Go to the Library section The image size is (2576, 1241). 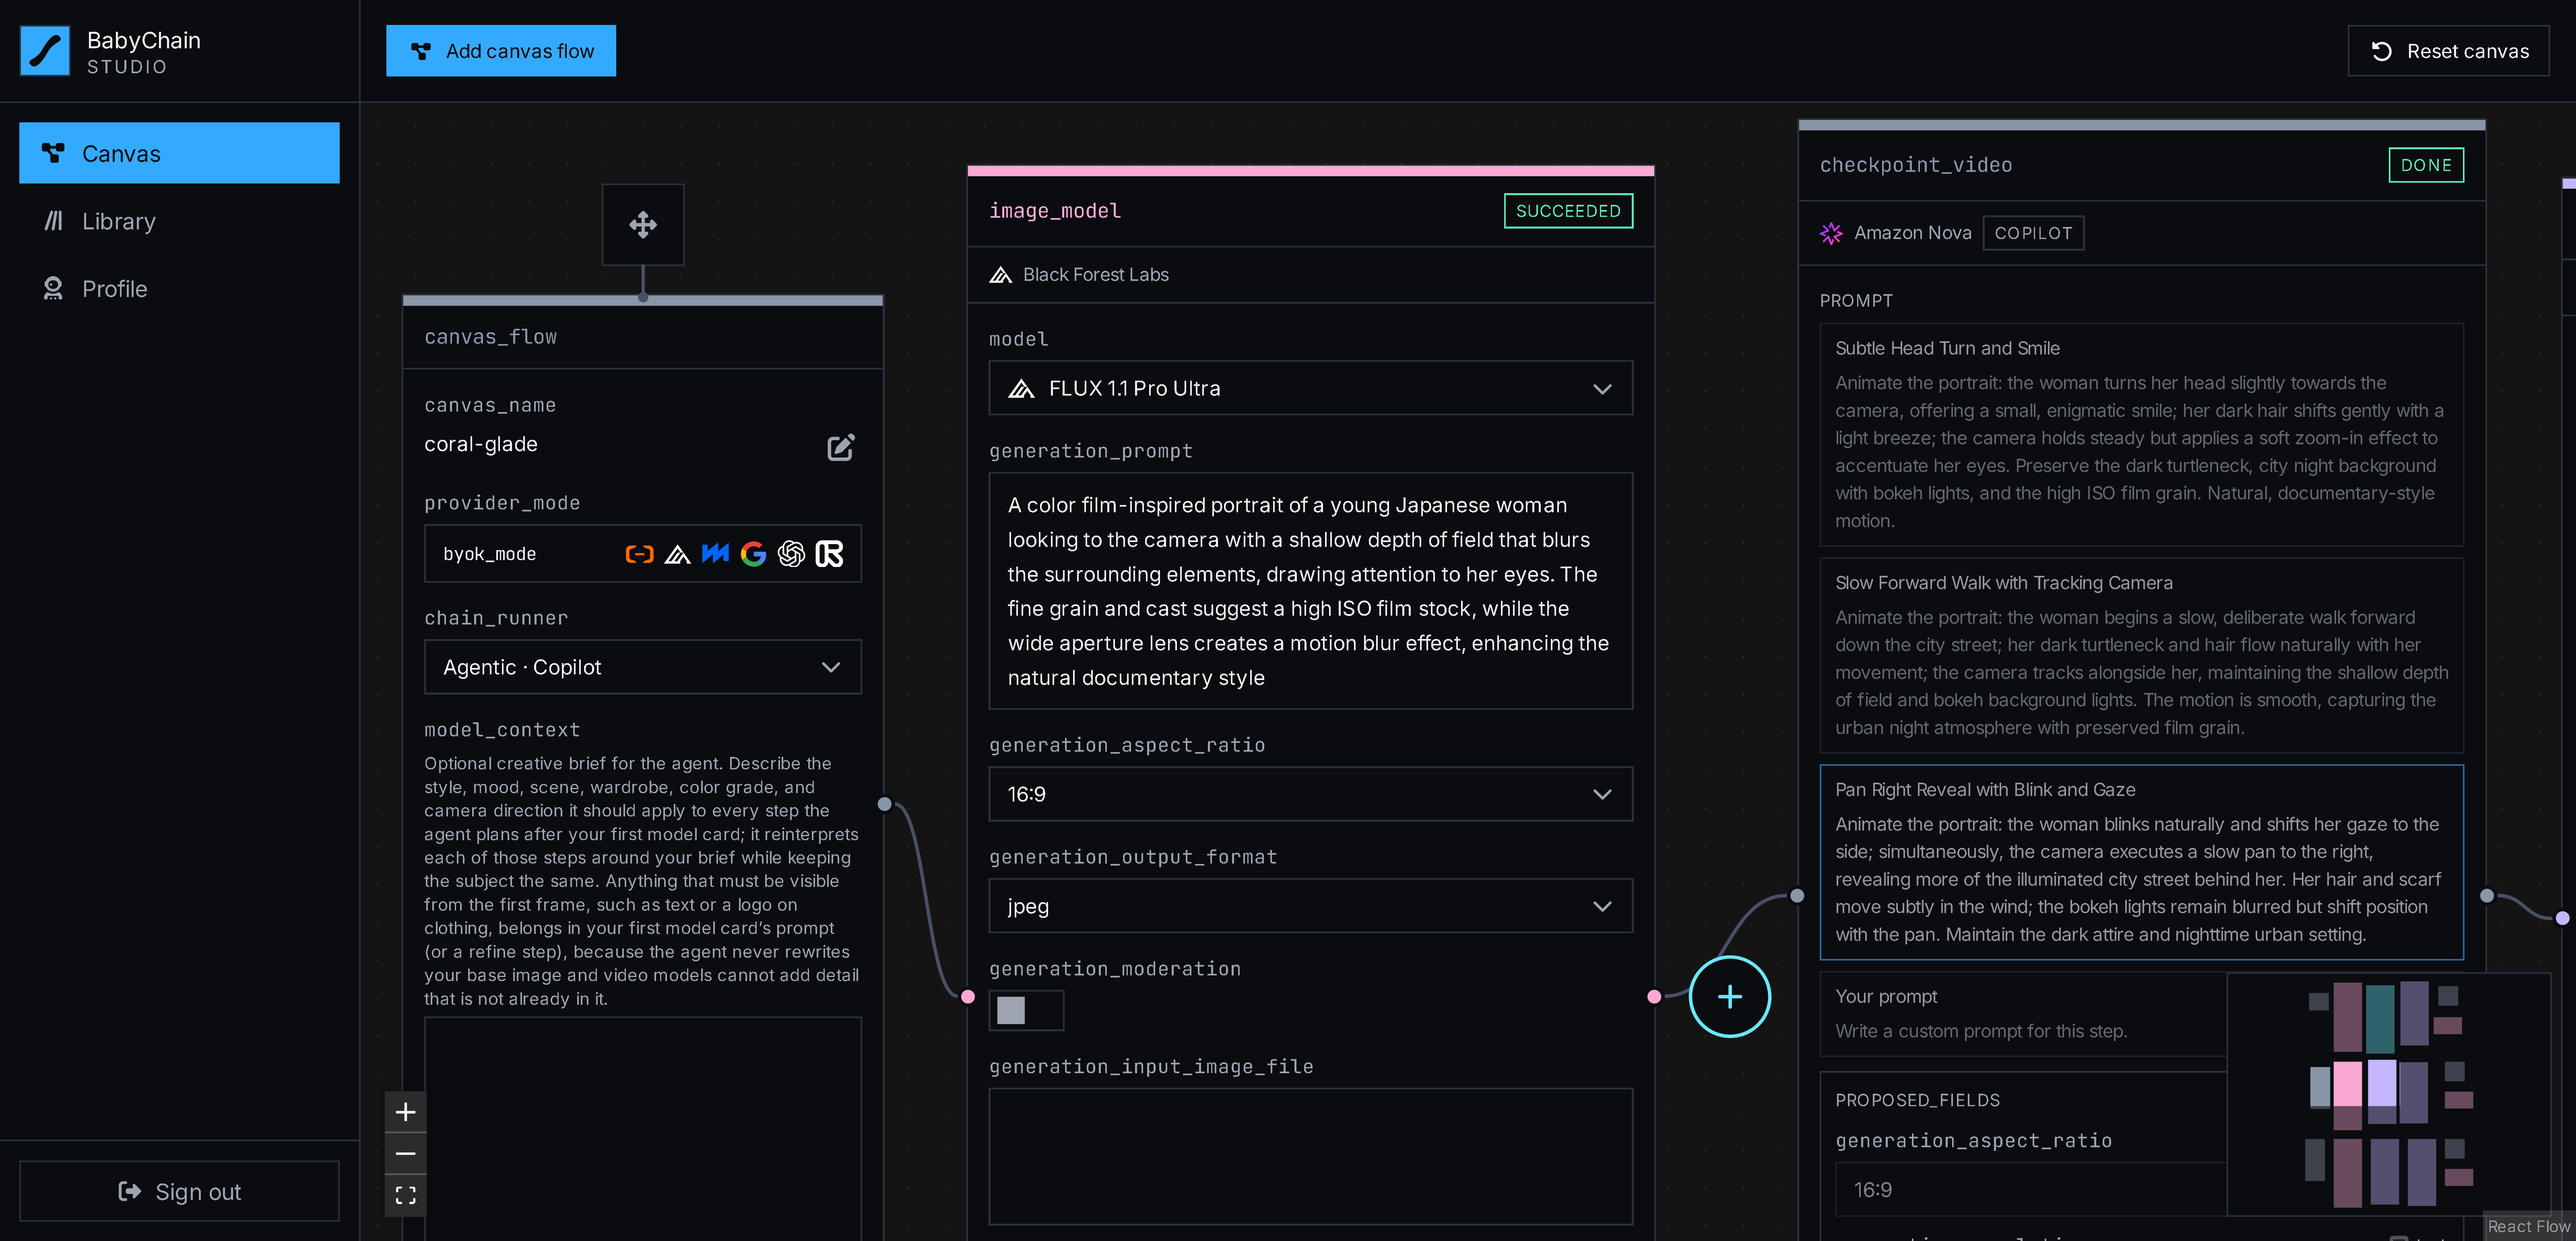[179, 221]
